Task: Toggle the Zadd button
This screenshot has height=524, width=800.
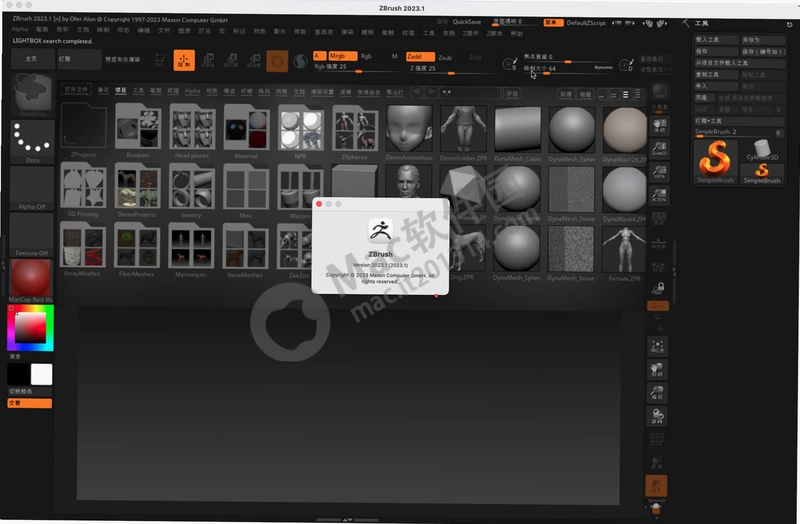Action: (x=420, y=57)
